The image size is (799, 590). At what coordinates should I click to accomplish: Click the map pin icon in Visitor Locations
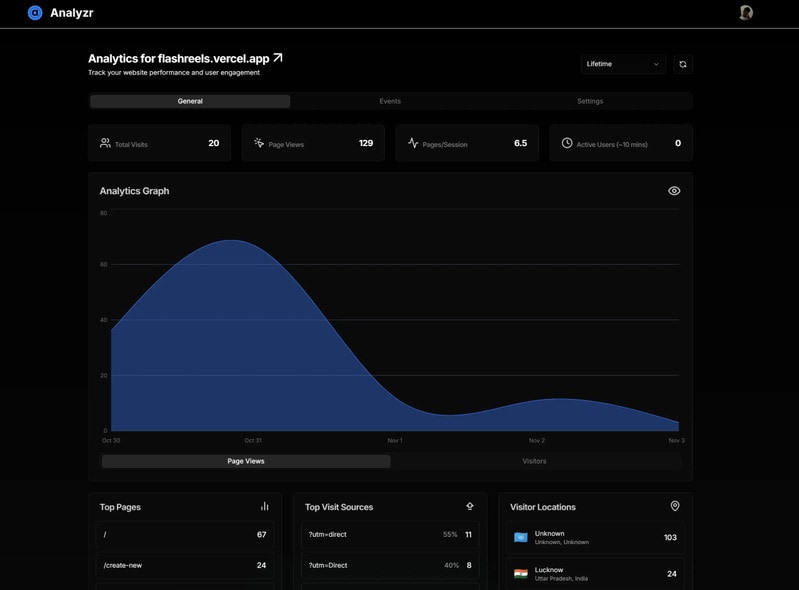point(675,507)
